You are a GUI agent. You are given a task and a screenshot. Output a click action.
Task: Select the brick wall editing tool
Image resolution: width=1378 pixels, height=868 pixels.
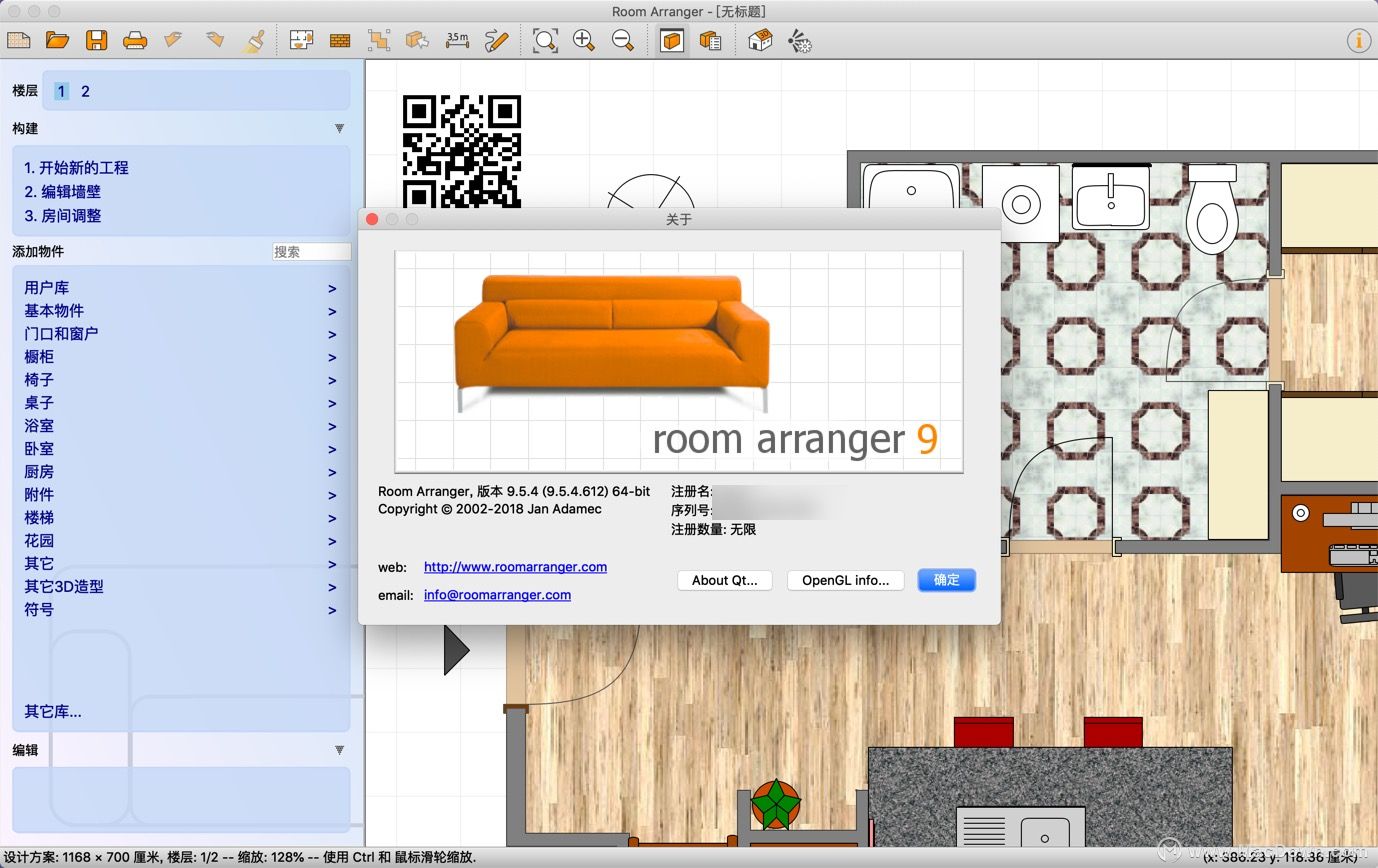(x=340, y=41)
